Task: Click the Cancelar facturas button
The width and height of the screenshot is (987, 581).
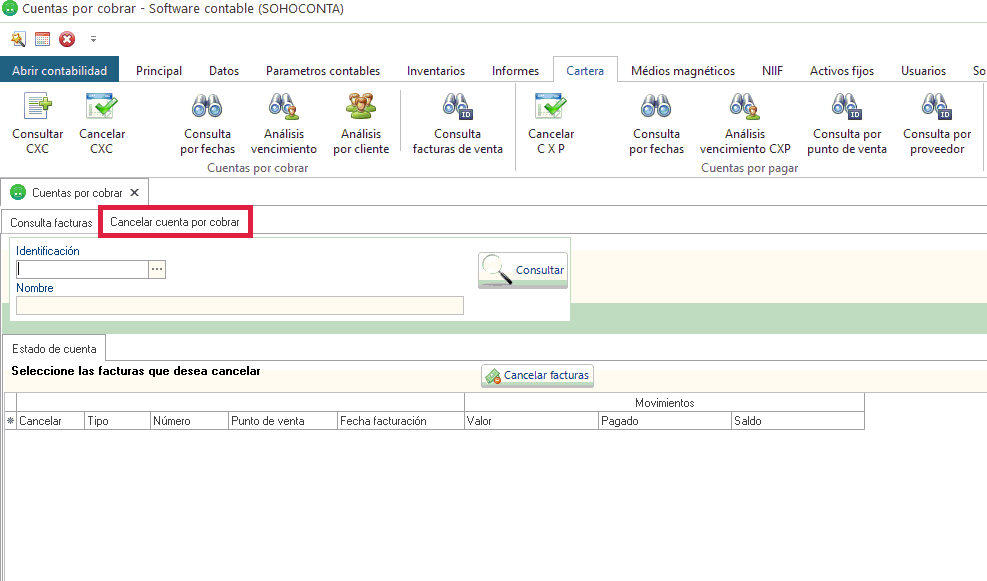Action: 537,376
